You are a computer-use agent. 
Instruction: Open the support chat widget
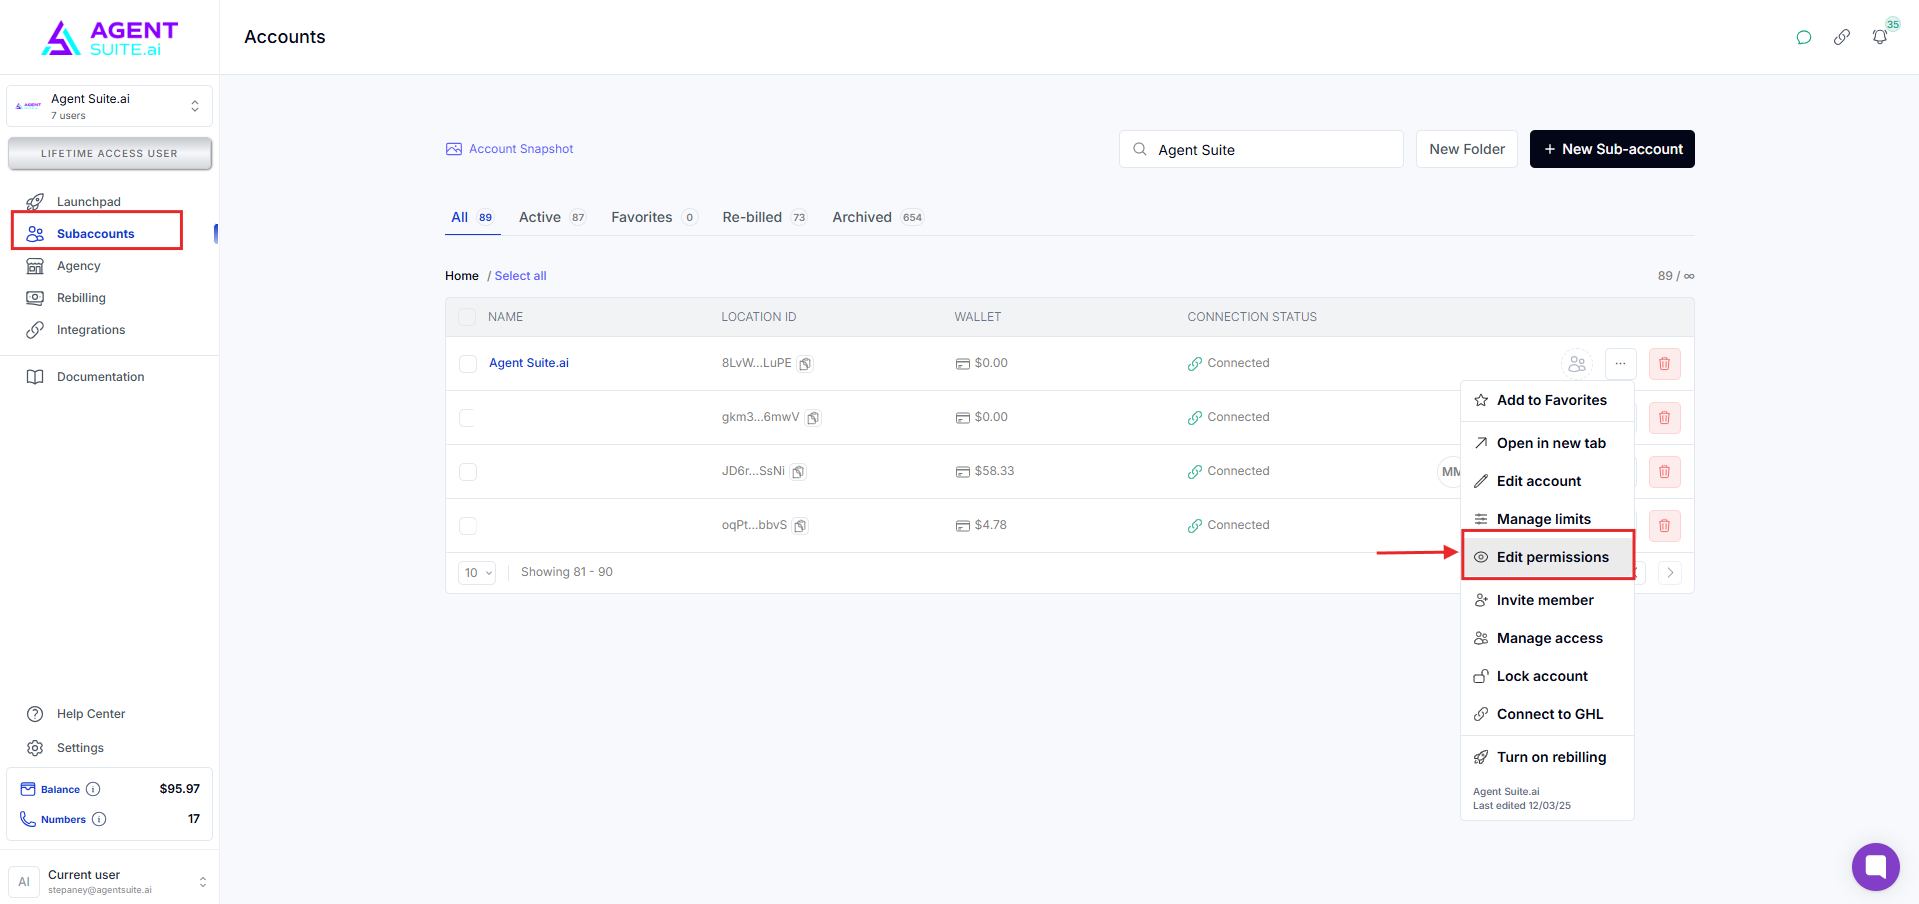[1876, 867]
